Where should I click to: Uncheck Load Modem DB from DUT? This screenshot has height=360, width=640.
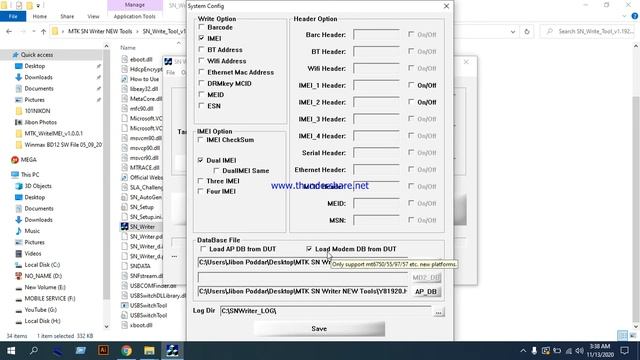pyautogui.click(x=309, y=249)
